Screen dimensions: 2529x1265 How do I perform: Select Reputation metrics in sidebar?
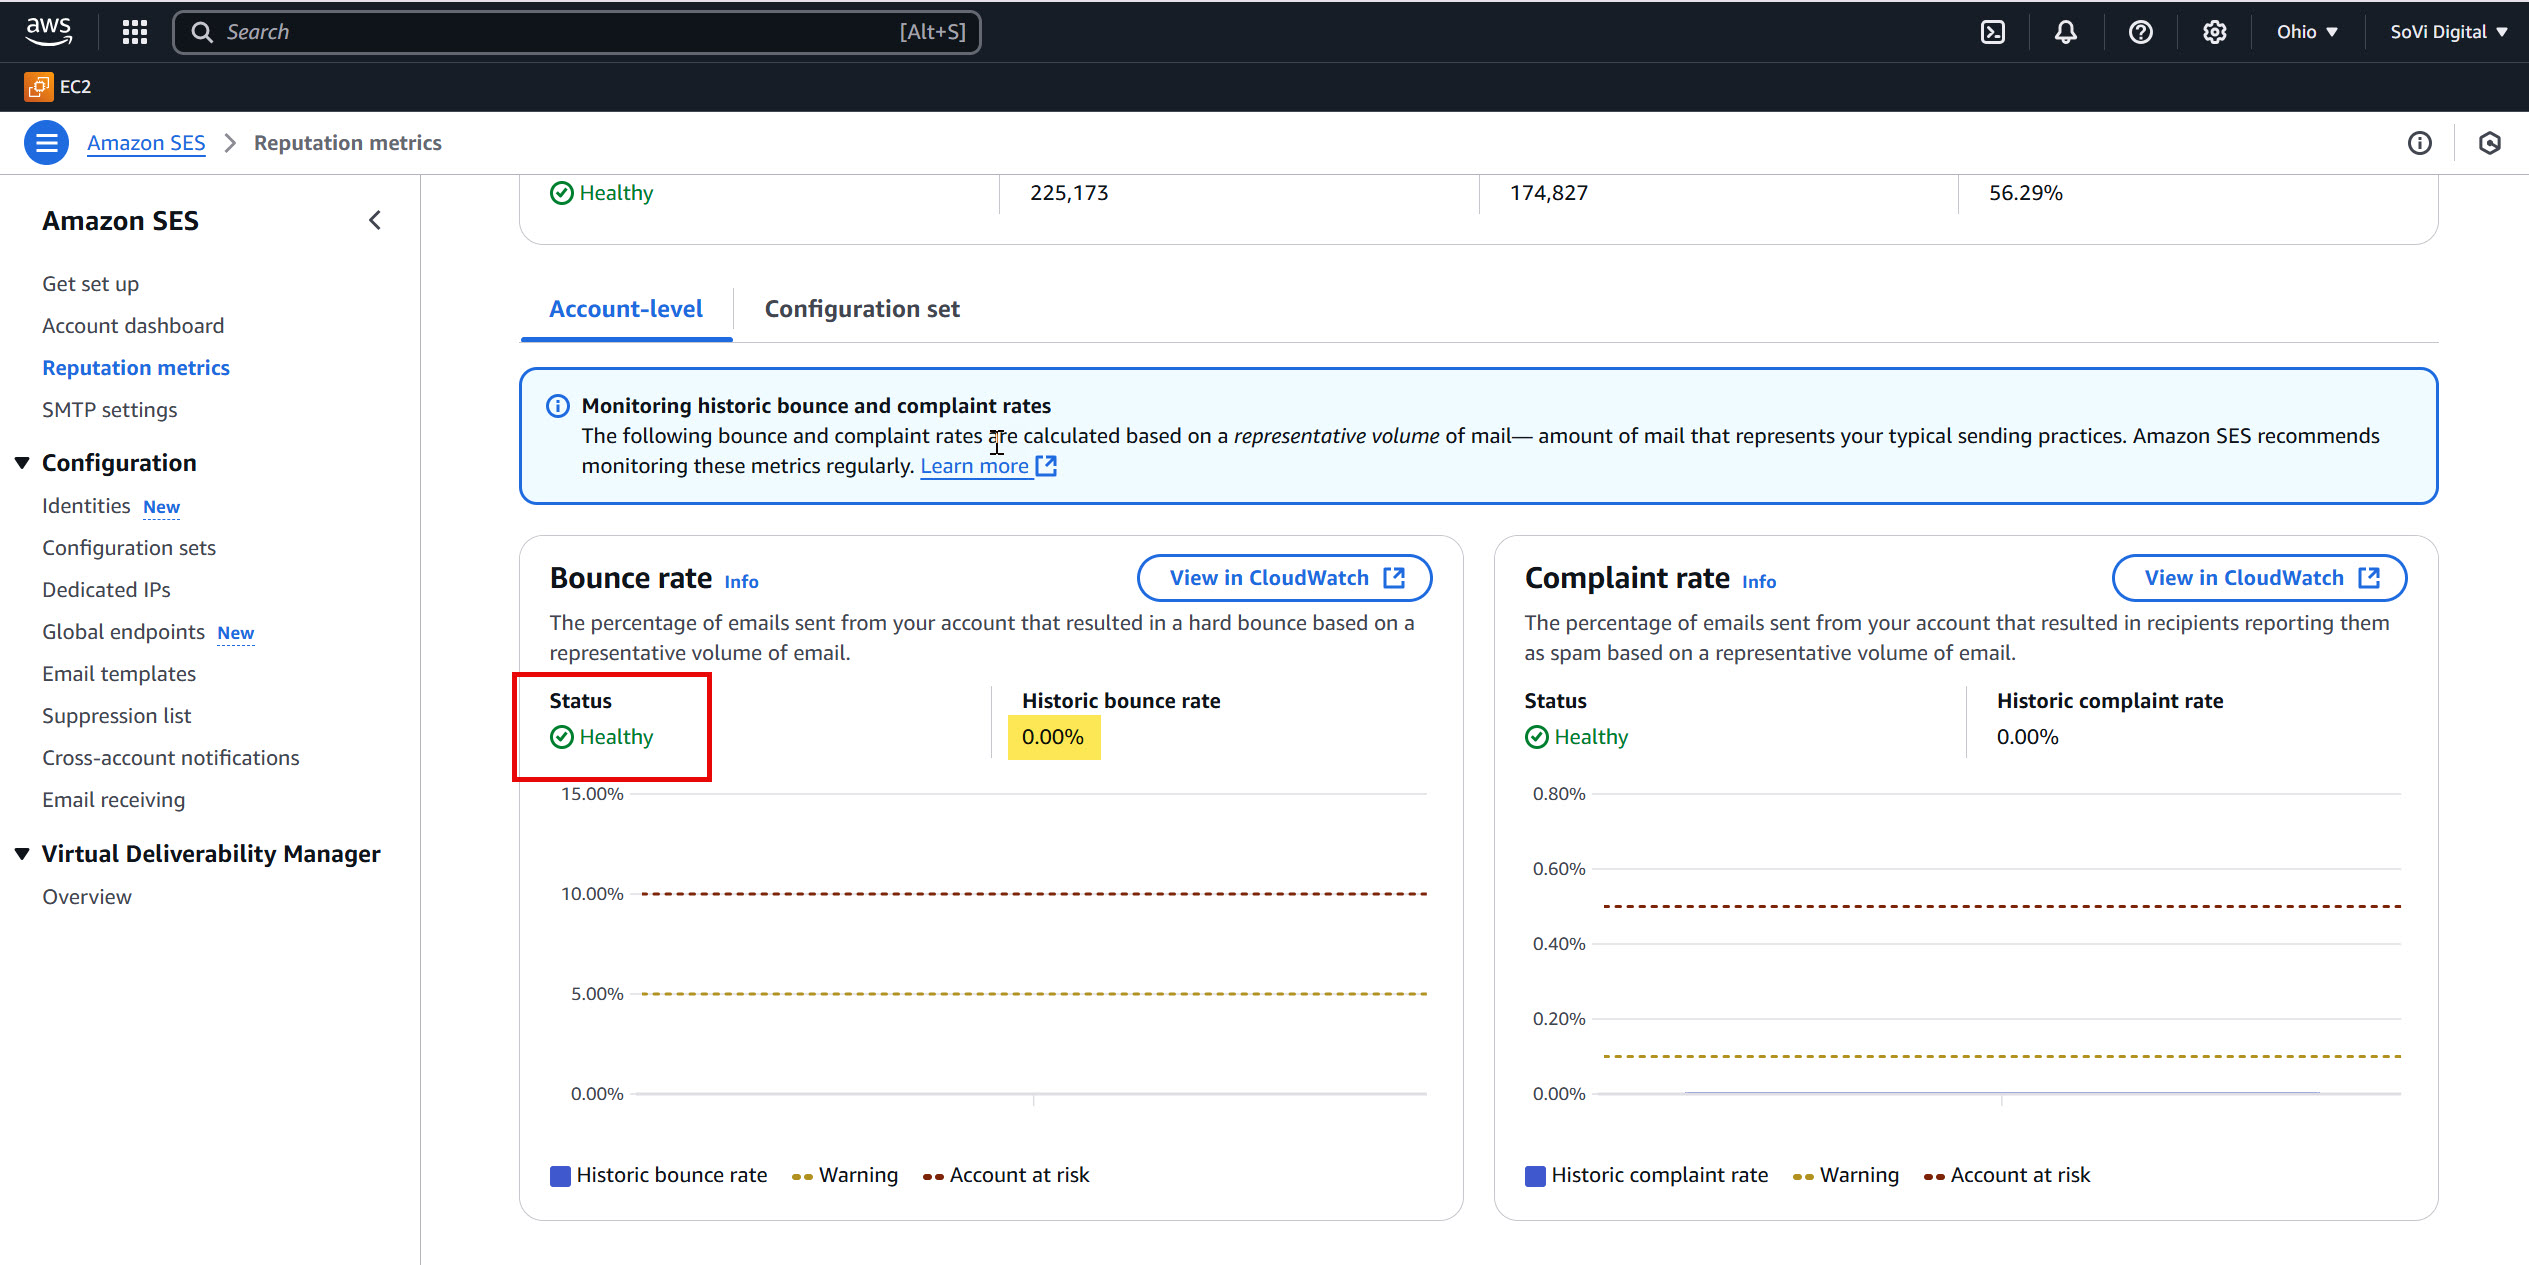click(136, 368)
